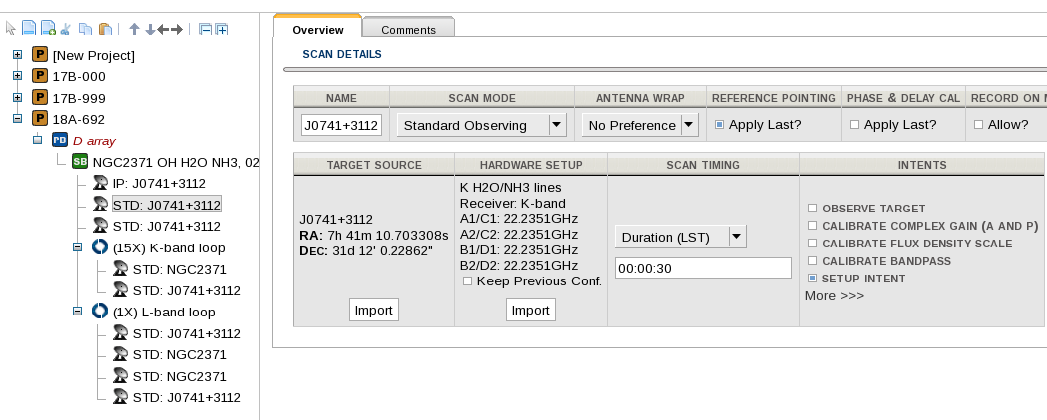Expand the 17B-000 project node
1047x420 pixels.
tap(17, 76)
